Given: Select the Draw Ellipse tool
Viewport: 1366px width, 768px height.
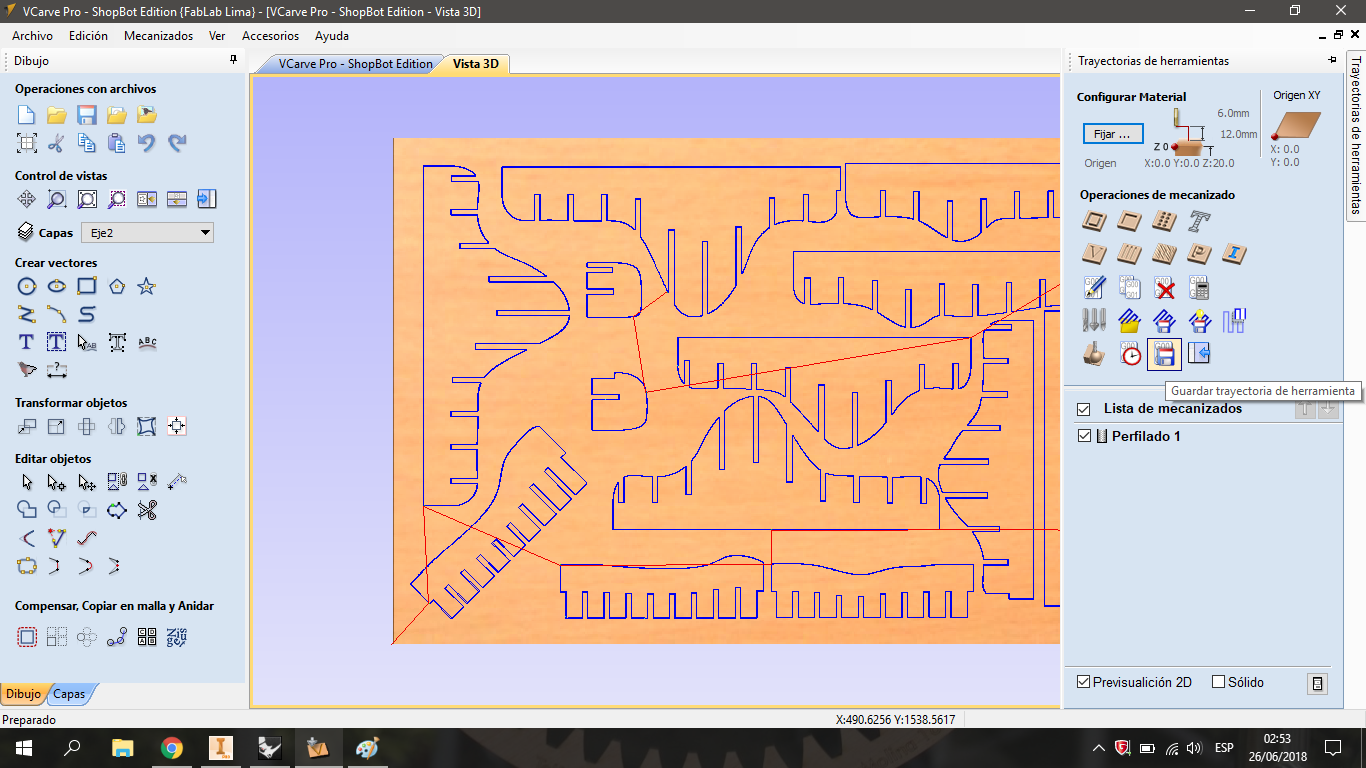Looking at the screenshot, I should click(57, 287).
